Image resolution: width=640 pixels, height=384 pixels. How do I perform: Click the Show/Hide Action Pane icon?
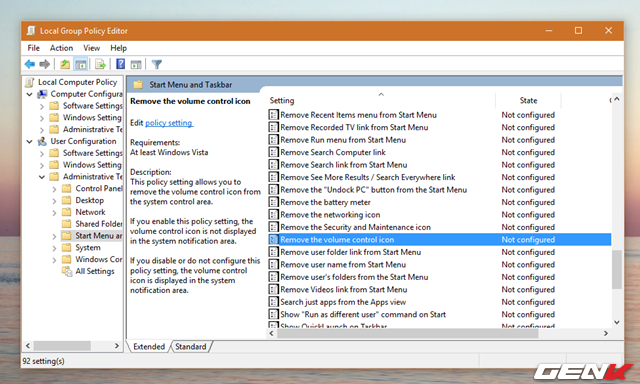pos(136,64)
